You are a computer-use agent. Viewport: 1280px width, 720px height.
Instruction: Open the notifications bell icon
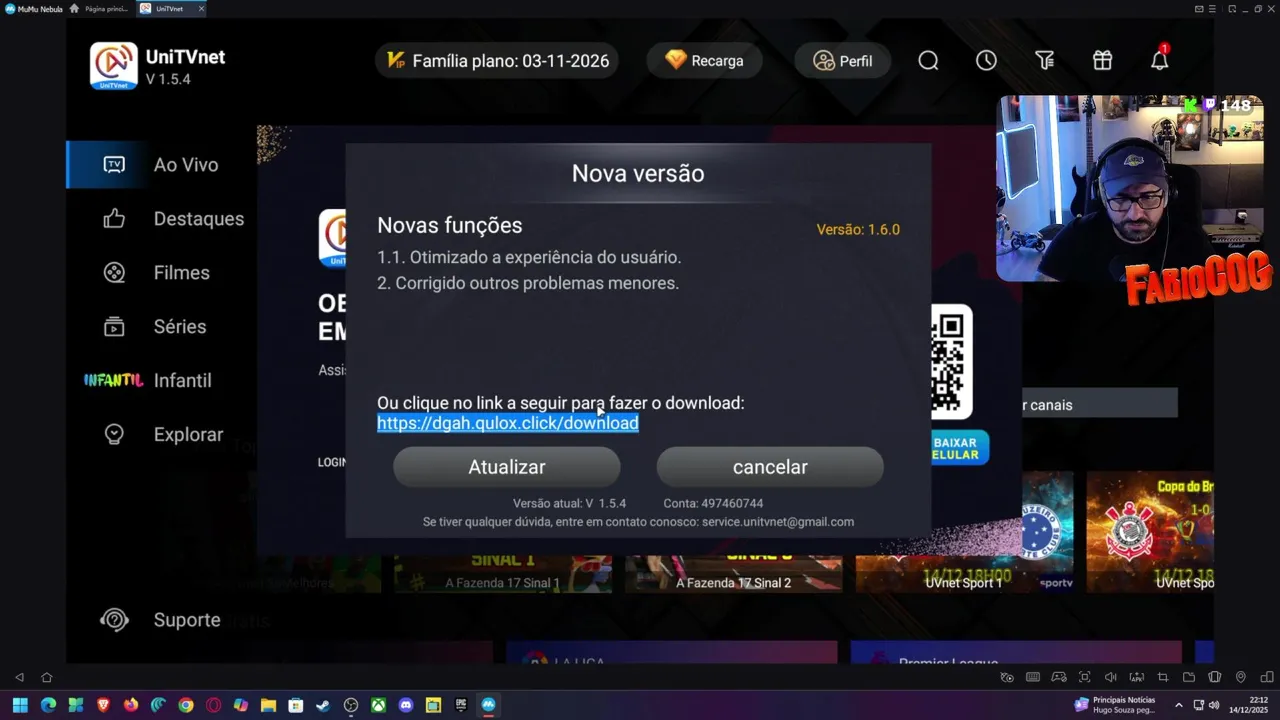point(1159,60)
